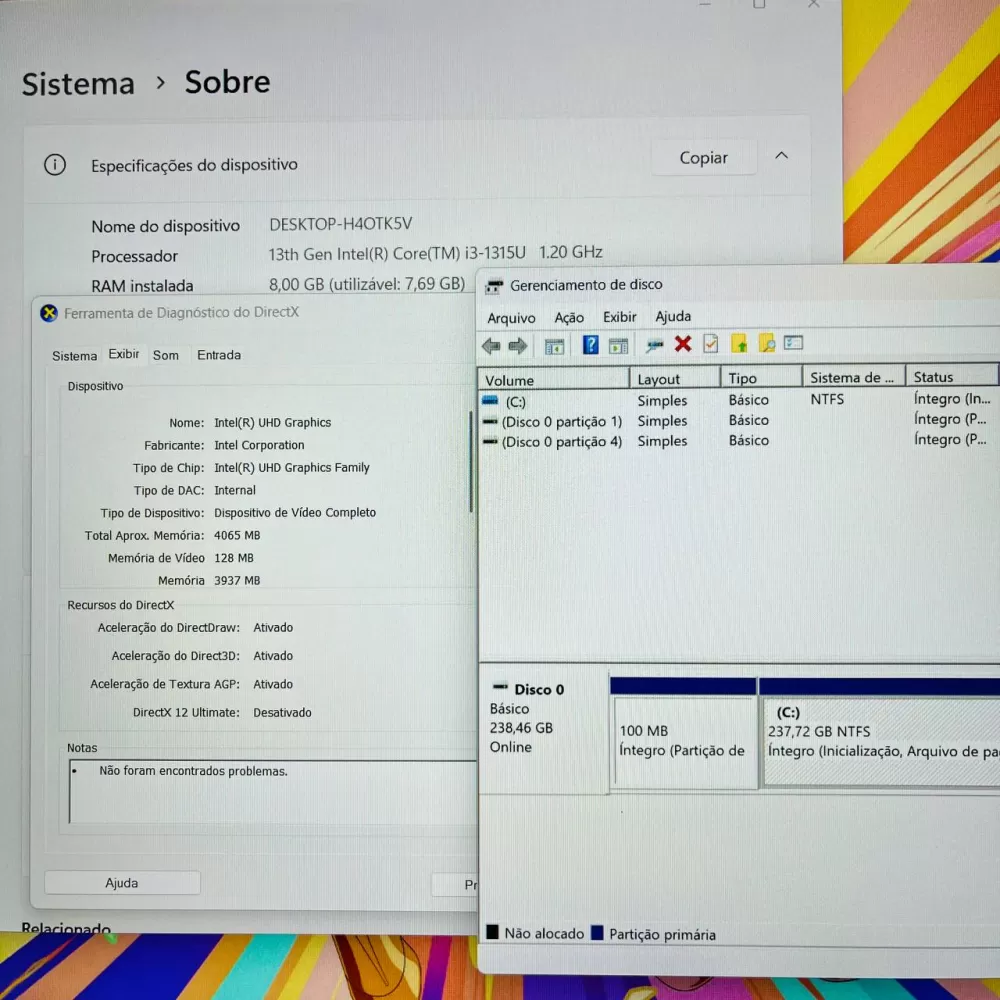Click Ajuda button in DirectX tool

[122, 883]
